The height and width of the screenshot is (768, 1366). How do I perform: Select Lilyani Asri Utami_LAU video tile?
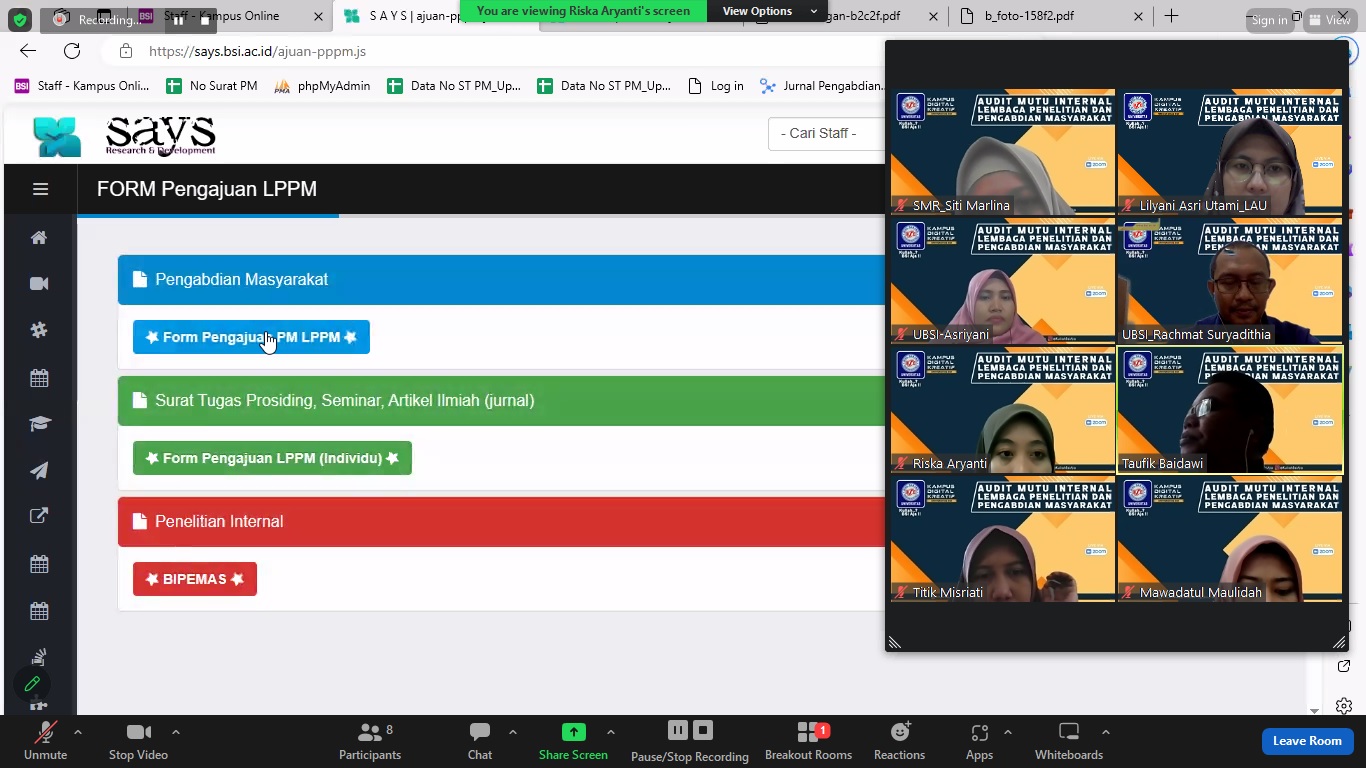coord(1229,152)
